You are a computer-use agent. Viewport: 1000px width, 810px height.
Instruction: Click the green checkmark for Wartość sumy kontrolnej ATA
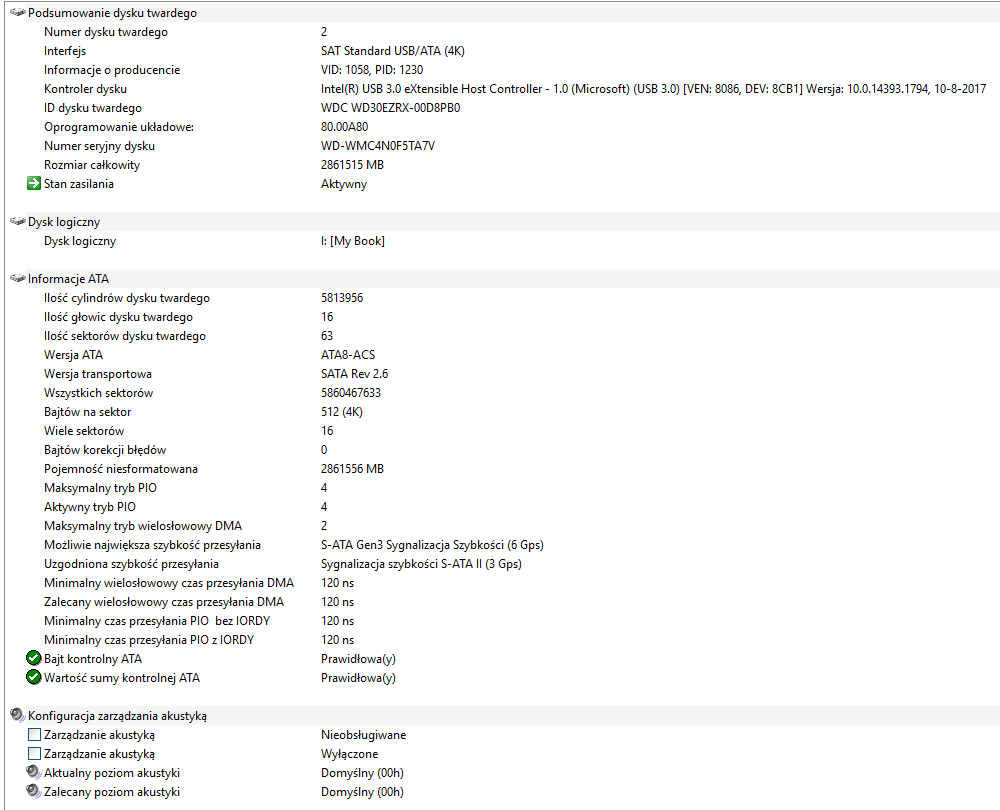pyautogui.click(x=34, y=677)
